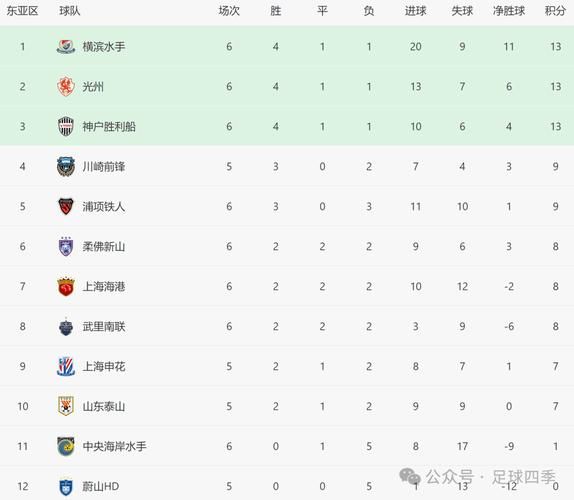Click the Johor (柔佛新山) purple crest
This screenshot has height=500, width=574.
point(66,246)
